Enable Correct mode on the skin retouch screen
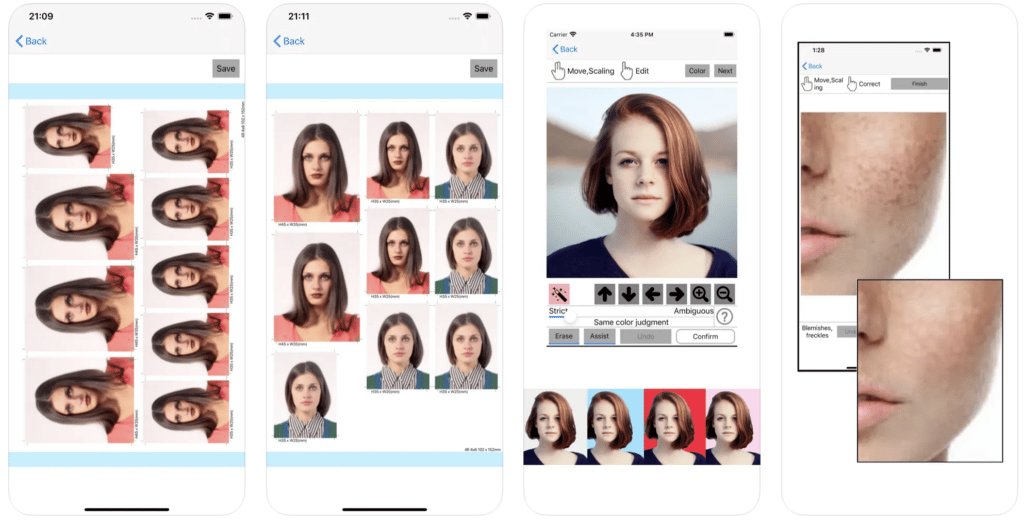The width and height of the screenshot is (1024, 522). coord(864,84)
